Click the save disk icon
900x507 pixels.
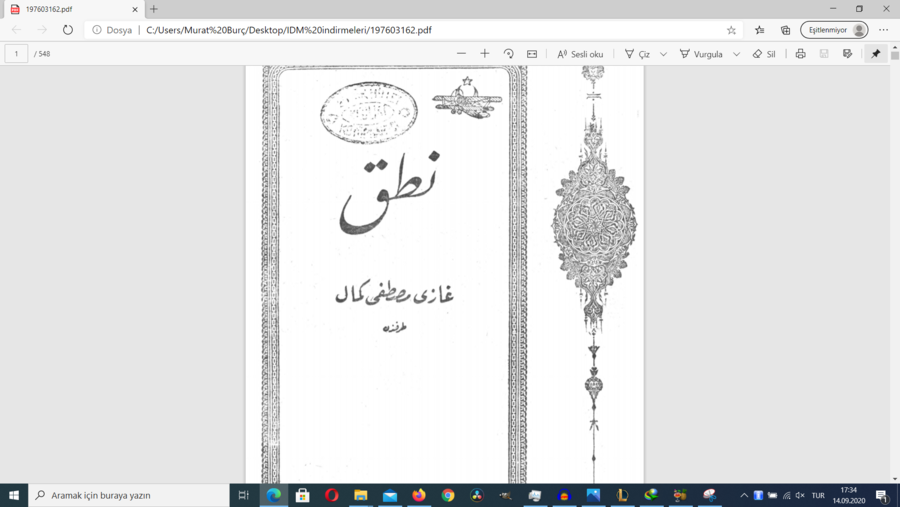click(824, 53)
